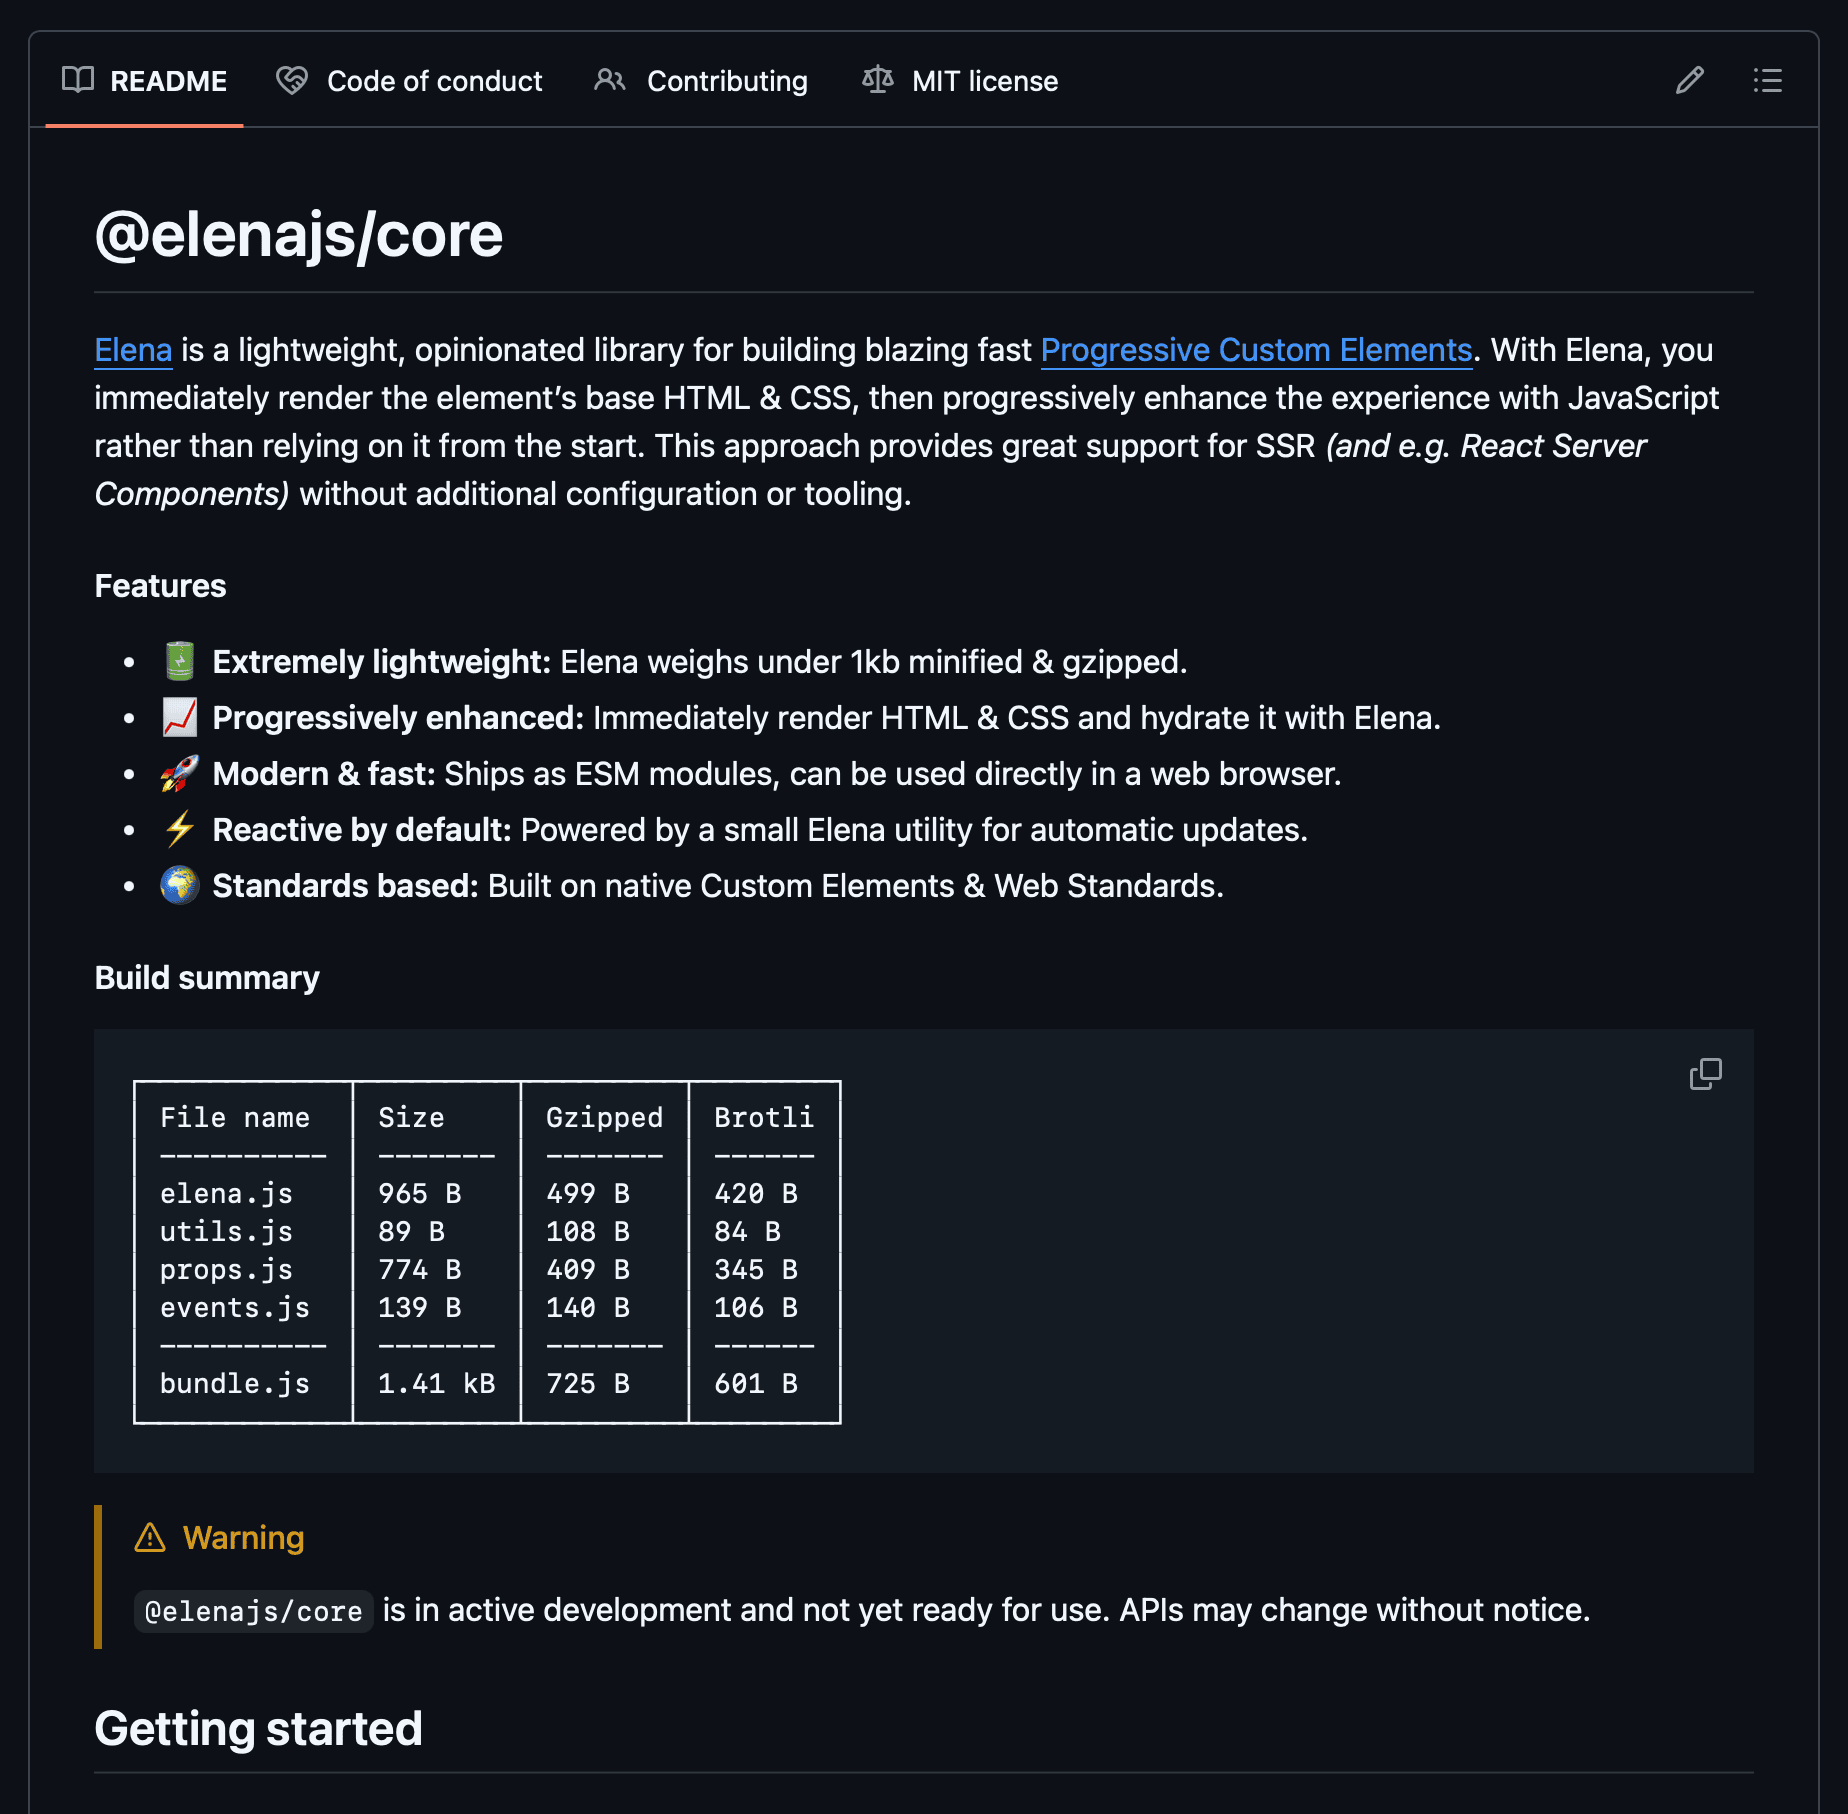This screenshot has width=1848, height=1814.
Task: Click the chart emoji beside Progressively enhanced
Action: pyautogui.click(x=180, y=718)
